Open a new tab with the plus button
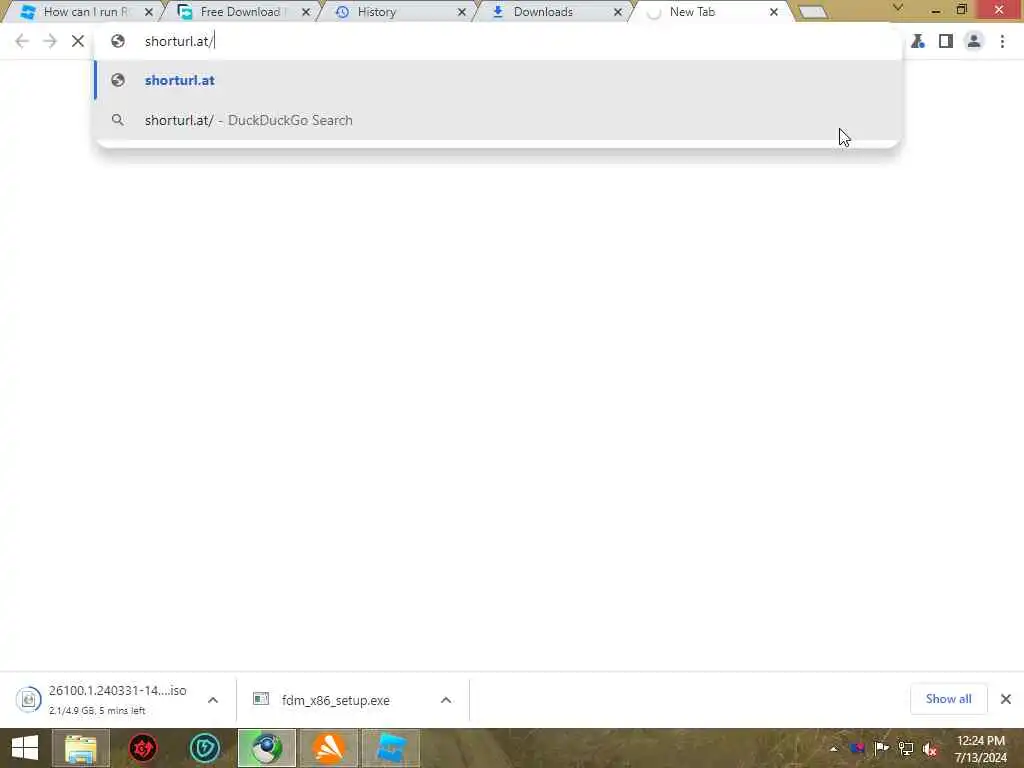The width and height of the screenshot is (1024, 768). click(813, 12)
